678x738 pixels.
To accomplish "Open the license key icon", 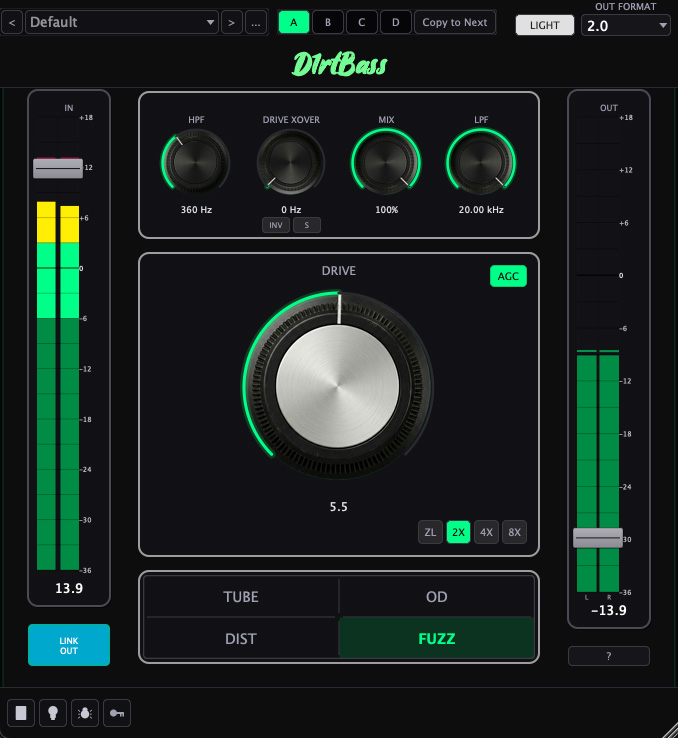I will 117,713.
